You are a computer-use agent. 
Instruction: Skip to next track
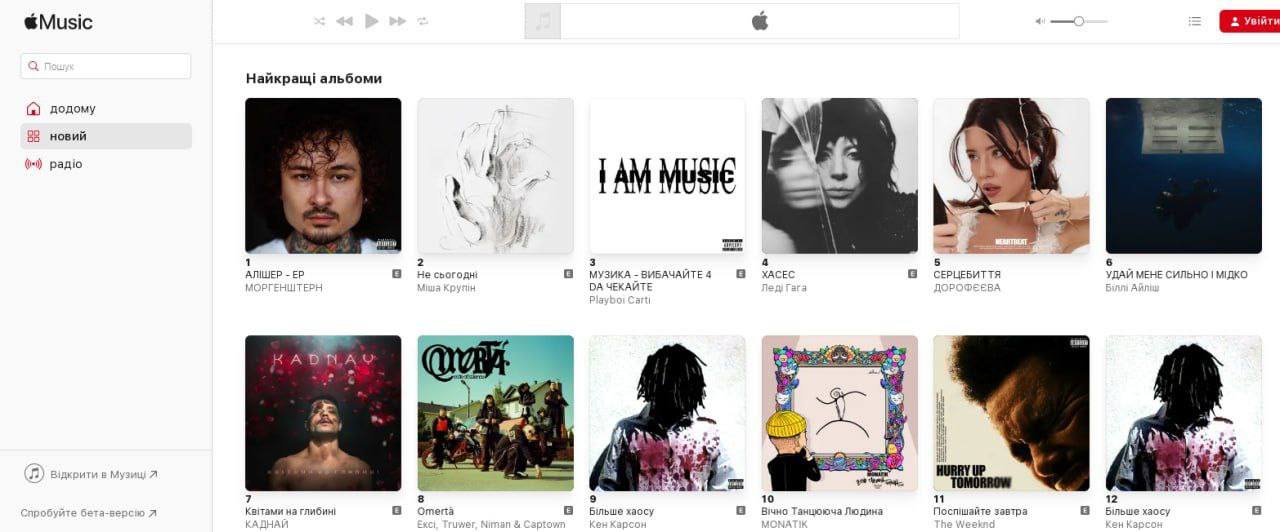[398, 21]
